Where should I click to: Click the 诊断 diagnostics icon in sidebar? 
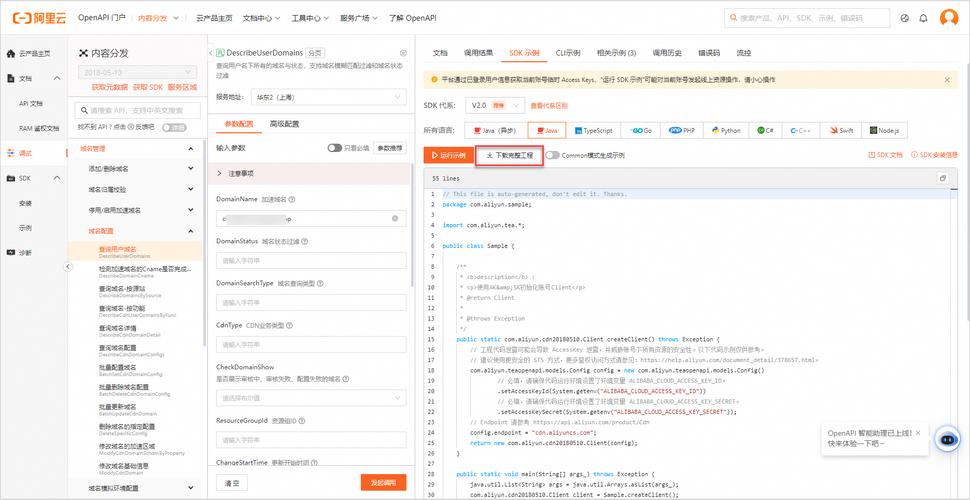click(11, 252)
